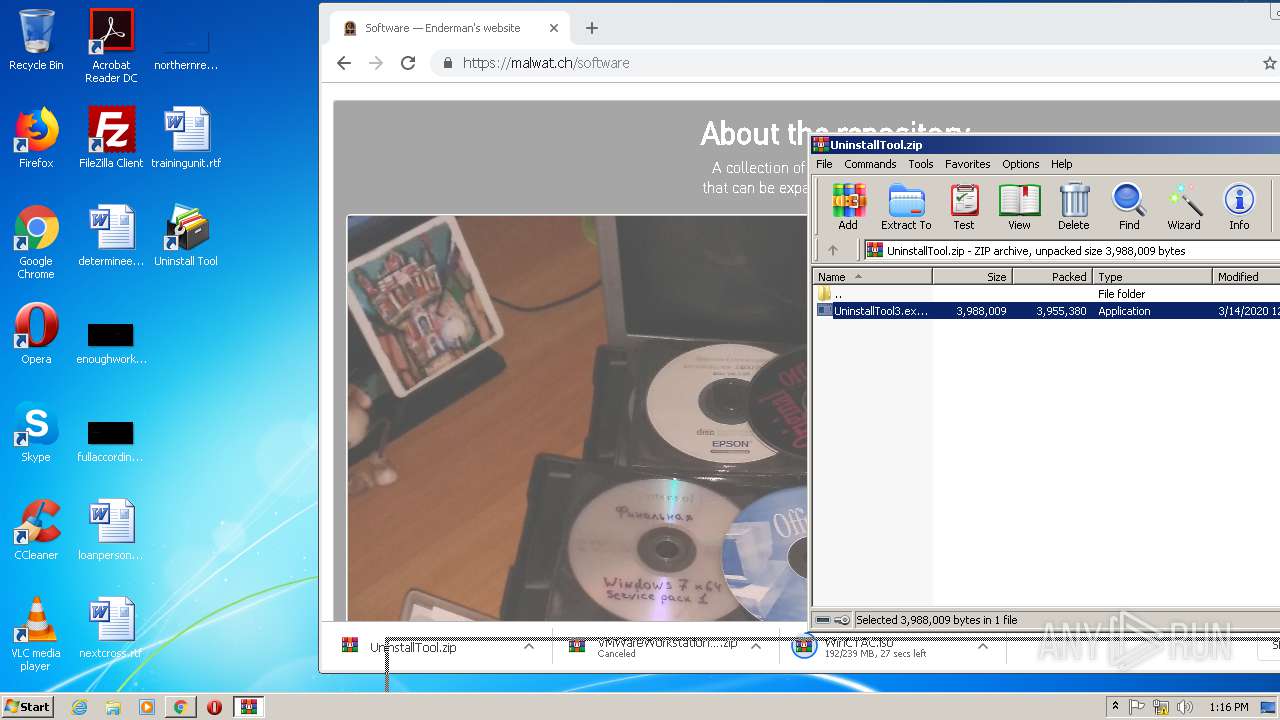Click the CDs photo on webpage
This screenshot has width=1280, height=720.
click(x=577, y=417)
